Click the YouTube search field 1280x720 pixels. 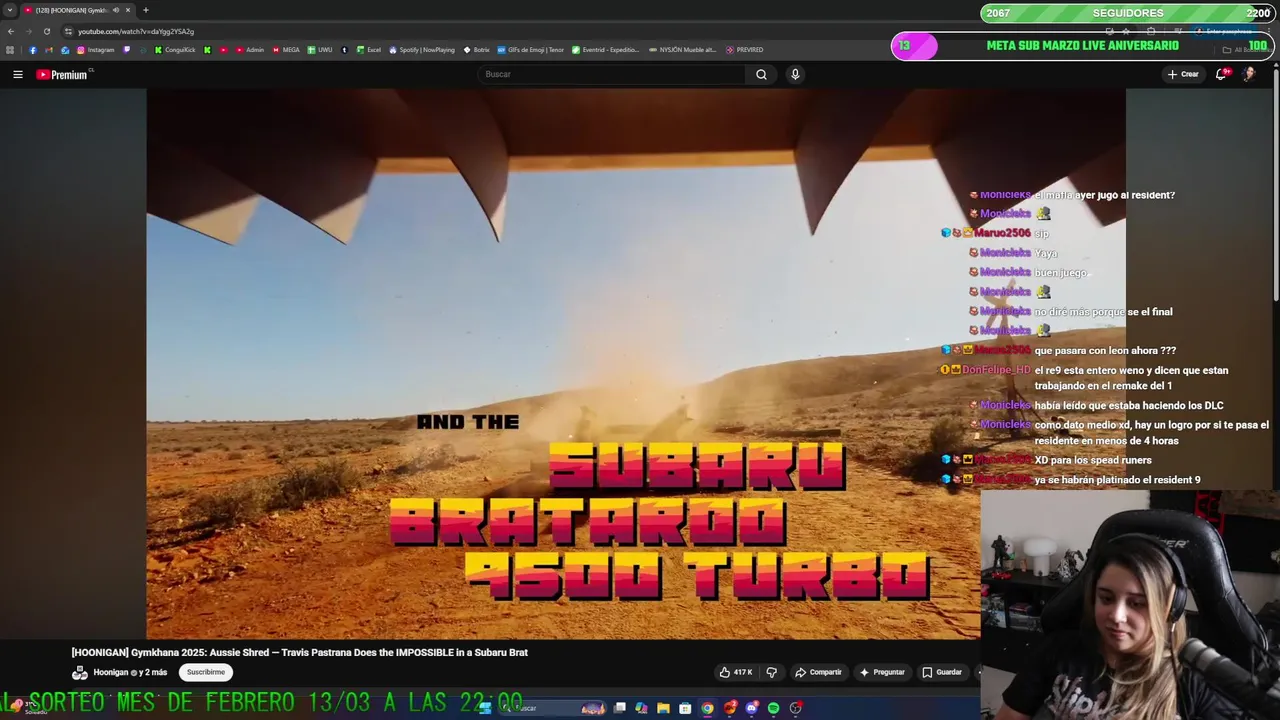coord(611,74)
